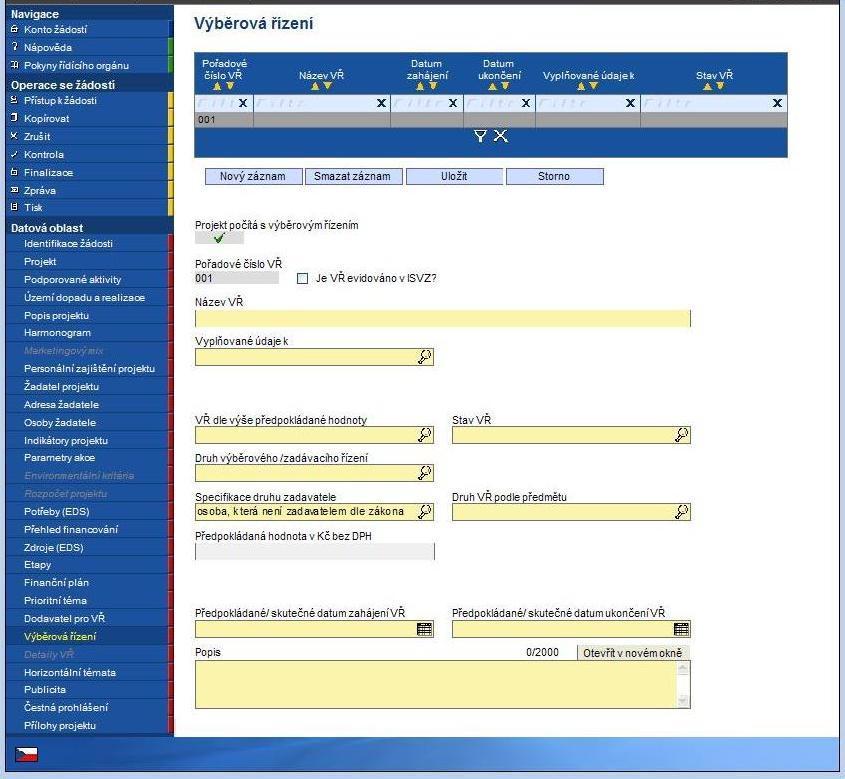
Task: Click the Konto žádostí sidebar icon
Action: coord(15,29)
